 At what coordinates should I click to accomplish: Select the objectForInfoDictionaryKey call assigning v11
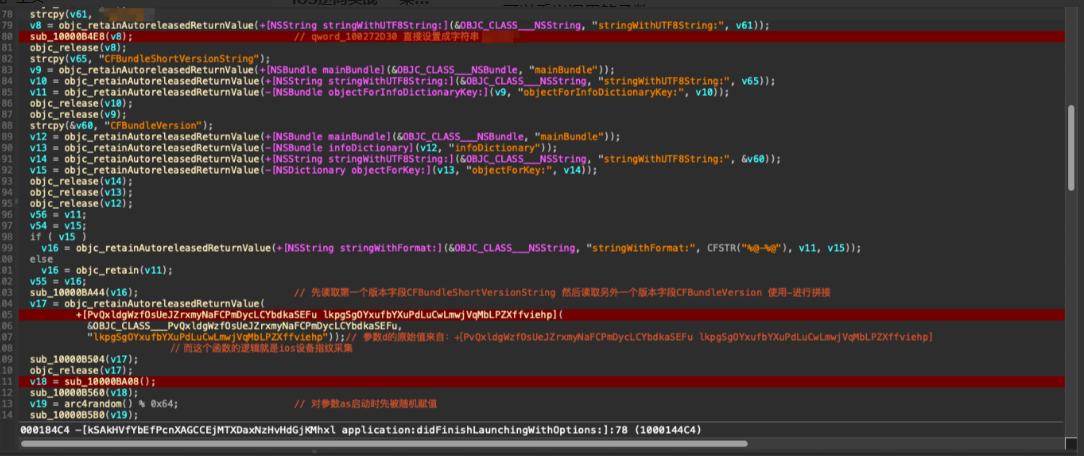[x=379, y=93]
